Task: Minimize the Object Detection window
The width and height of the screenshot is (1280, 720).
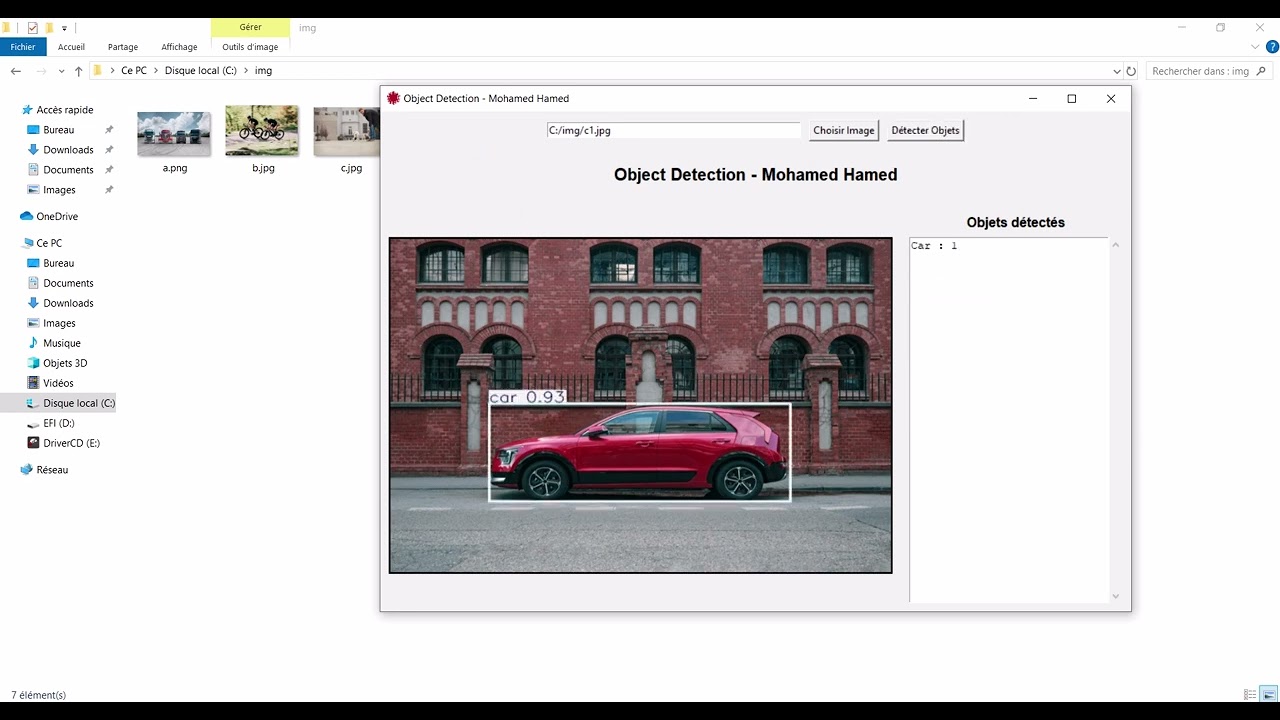Action: point(1033,98)
